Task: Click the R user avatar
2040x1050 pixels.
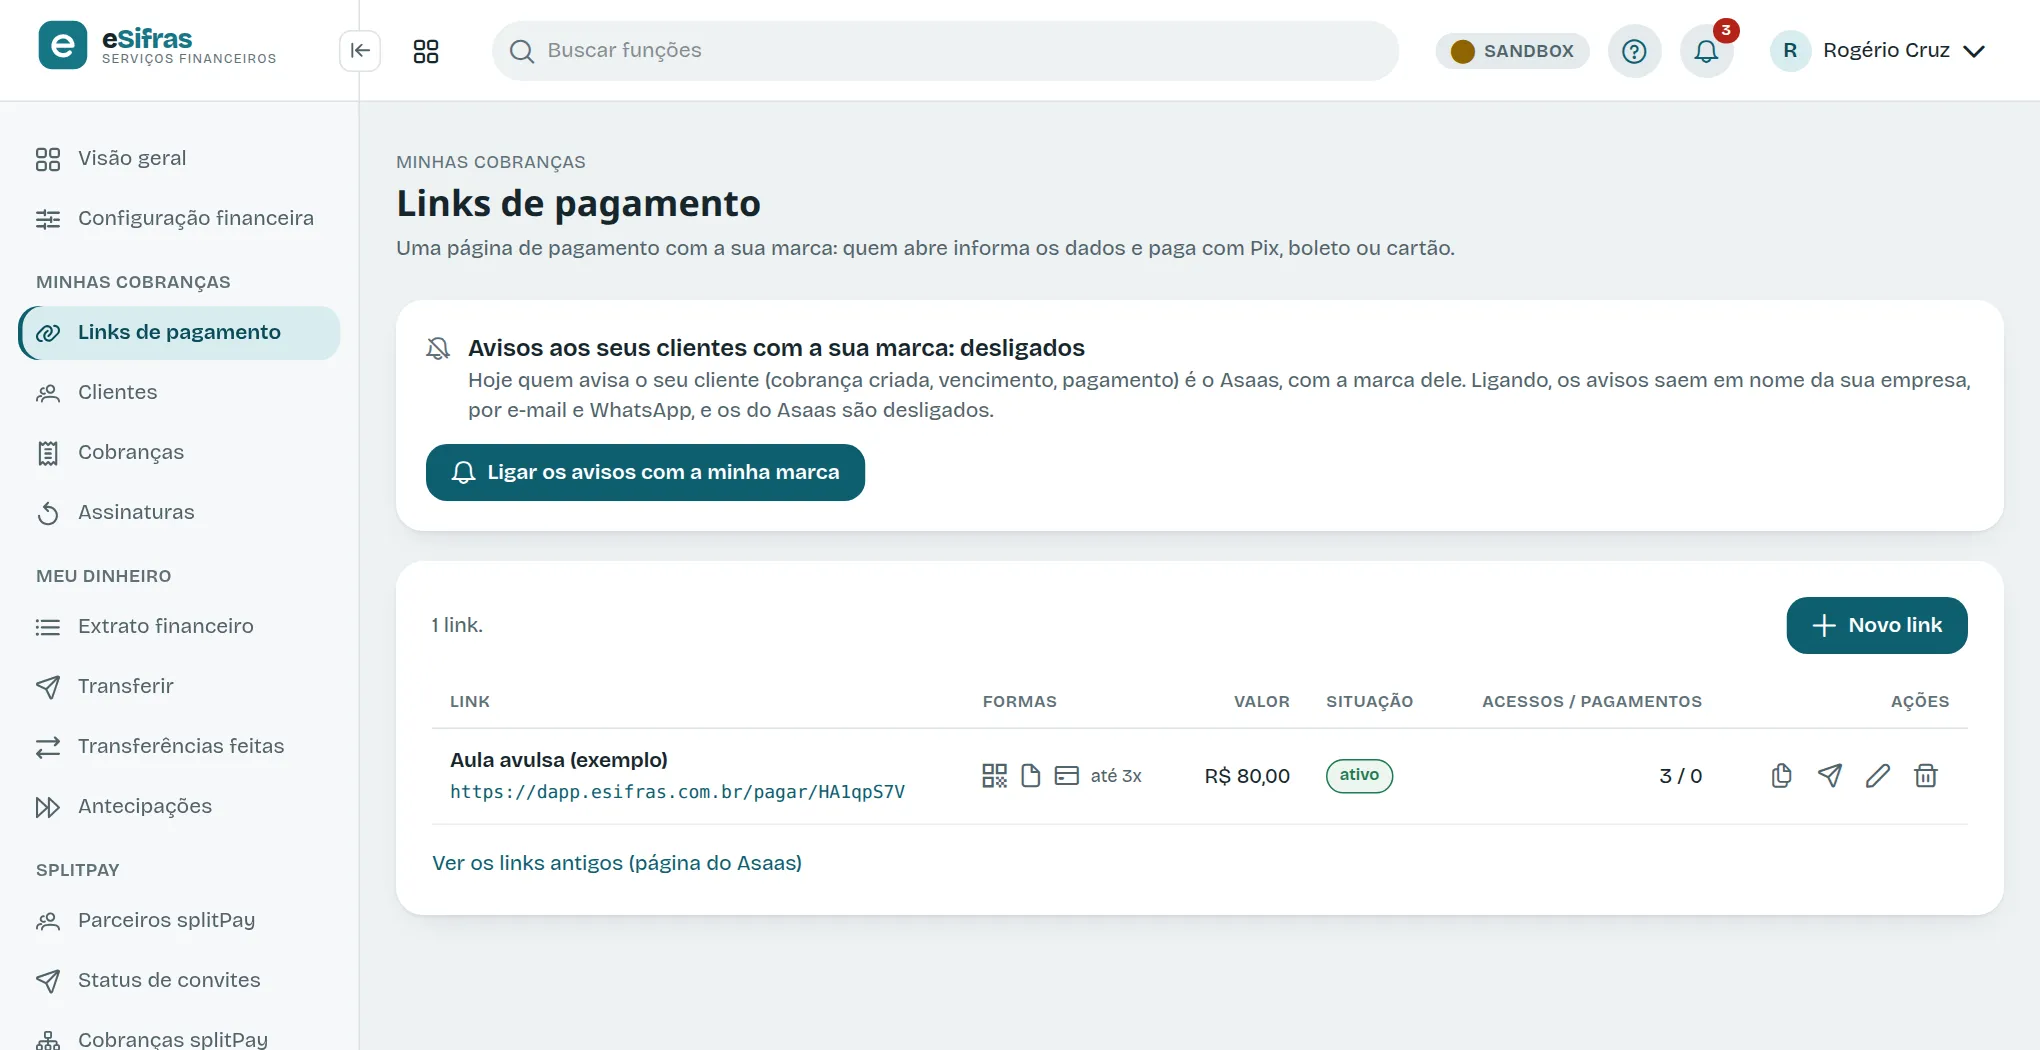Action: (1790, 51)
